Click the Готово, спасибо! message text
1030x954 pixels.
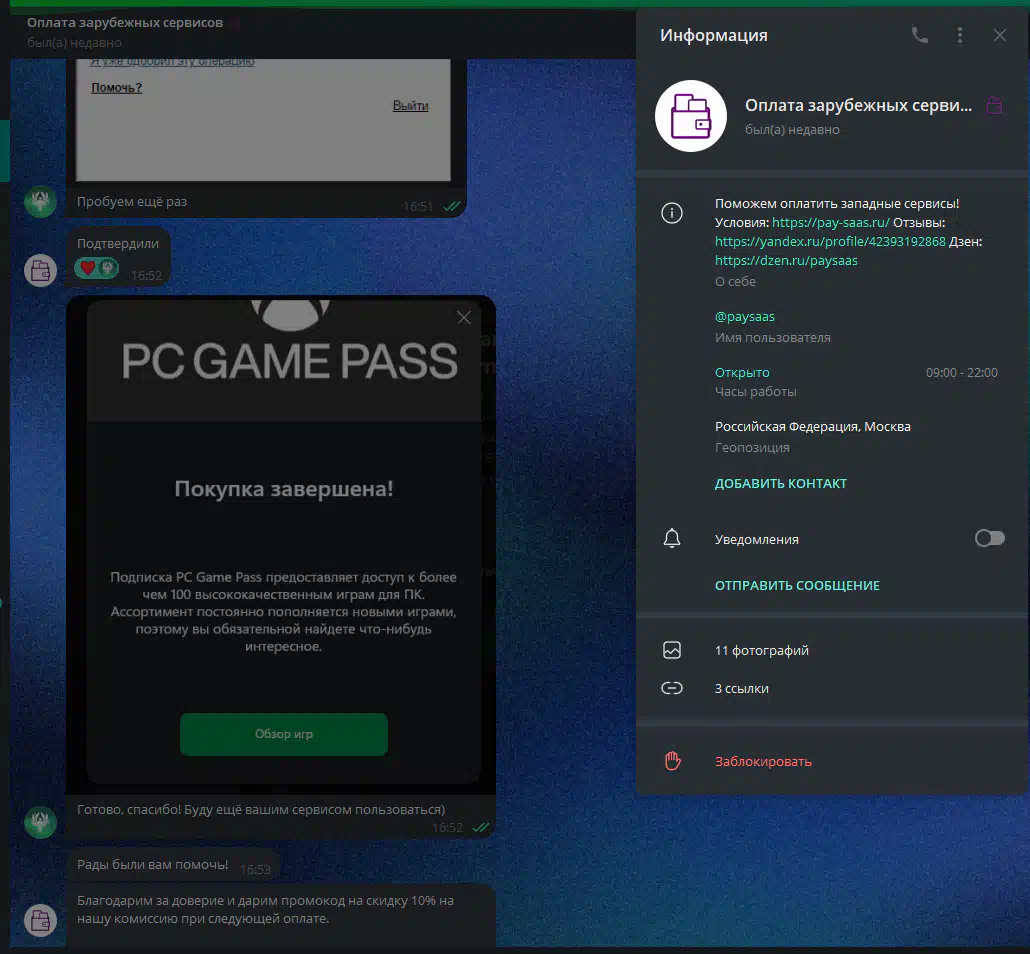pyautogui.click(x=261, y=810)
